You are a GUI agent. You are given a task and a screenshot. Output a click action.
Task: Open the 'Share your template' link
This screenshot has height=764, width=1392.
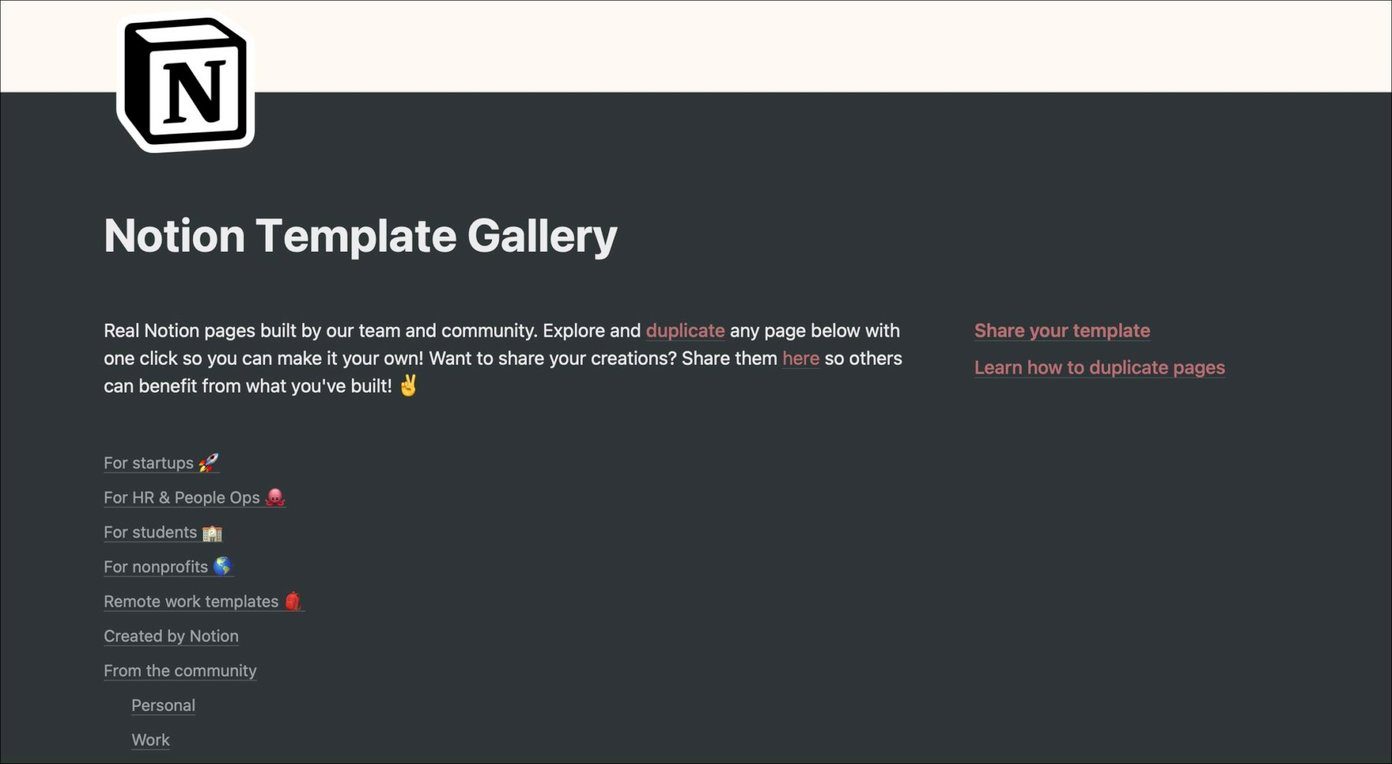pyautogui.click(x=1062, y=331)
